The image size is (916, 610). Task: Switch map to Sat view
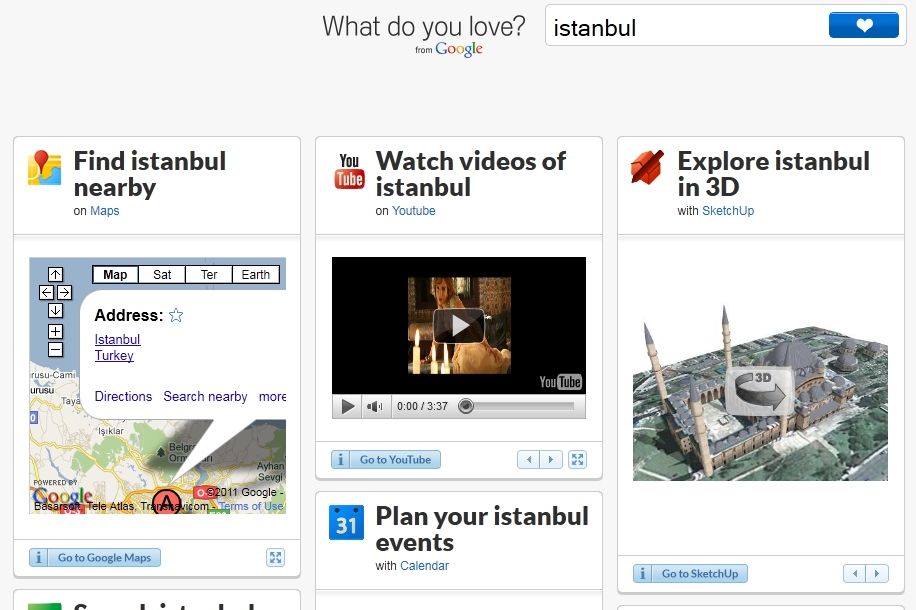[162, 275]
